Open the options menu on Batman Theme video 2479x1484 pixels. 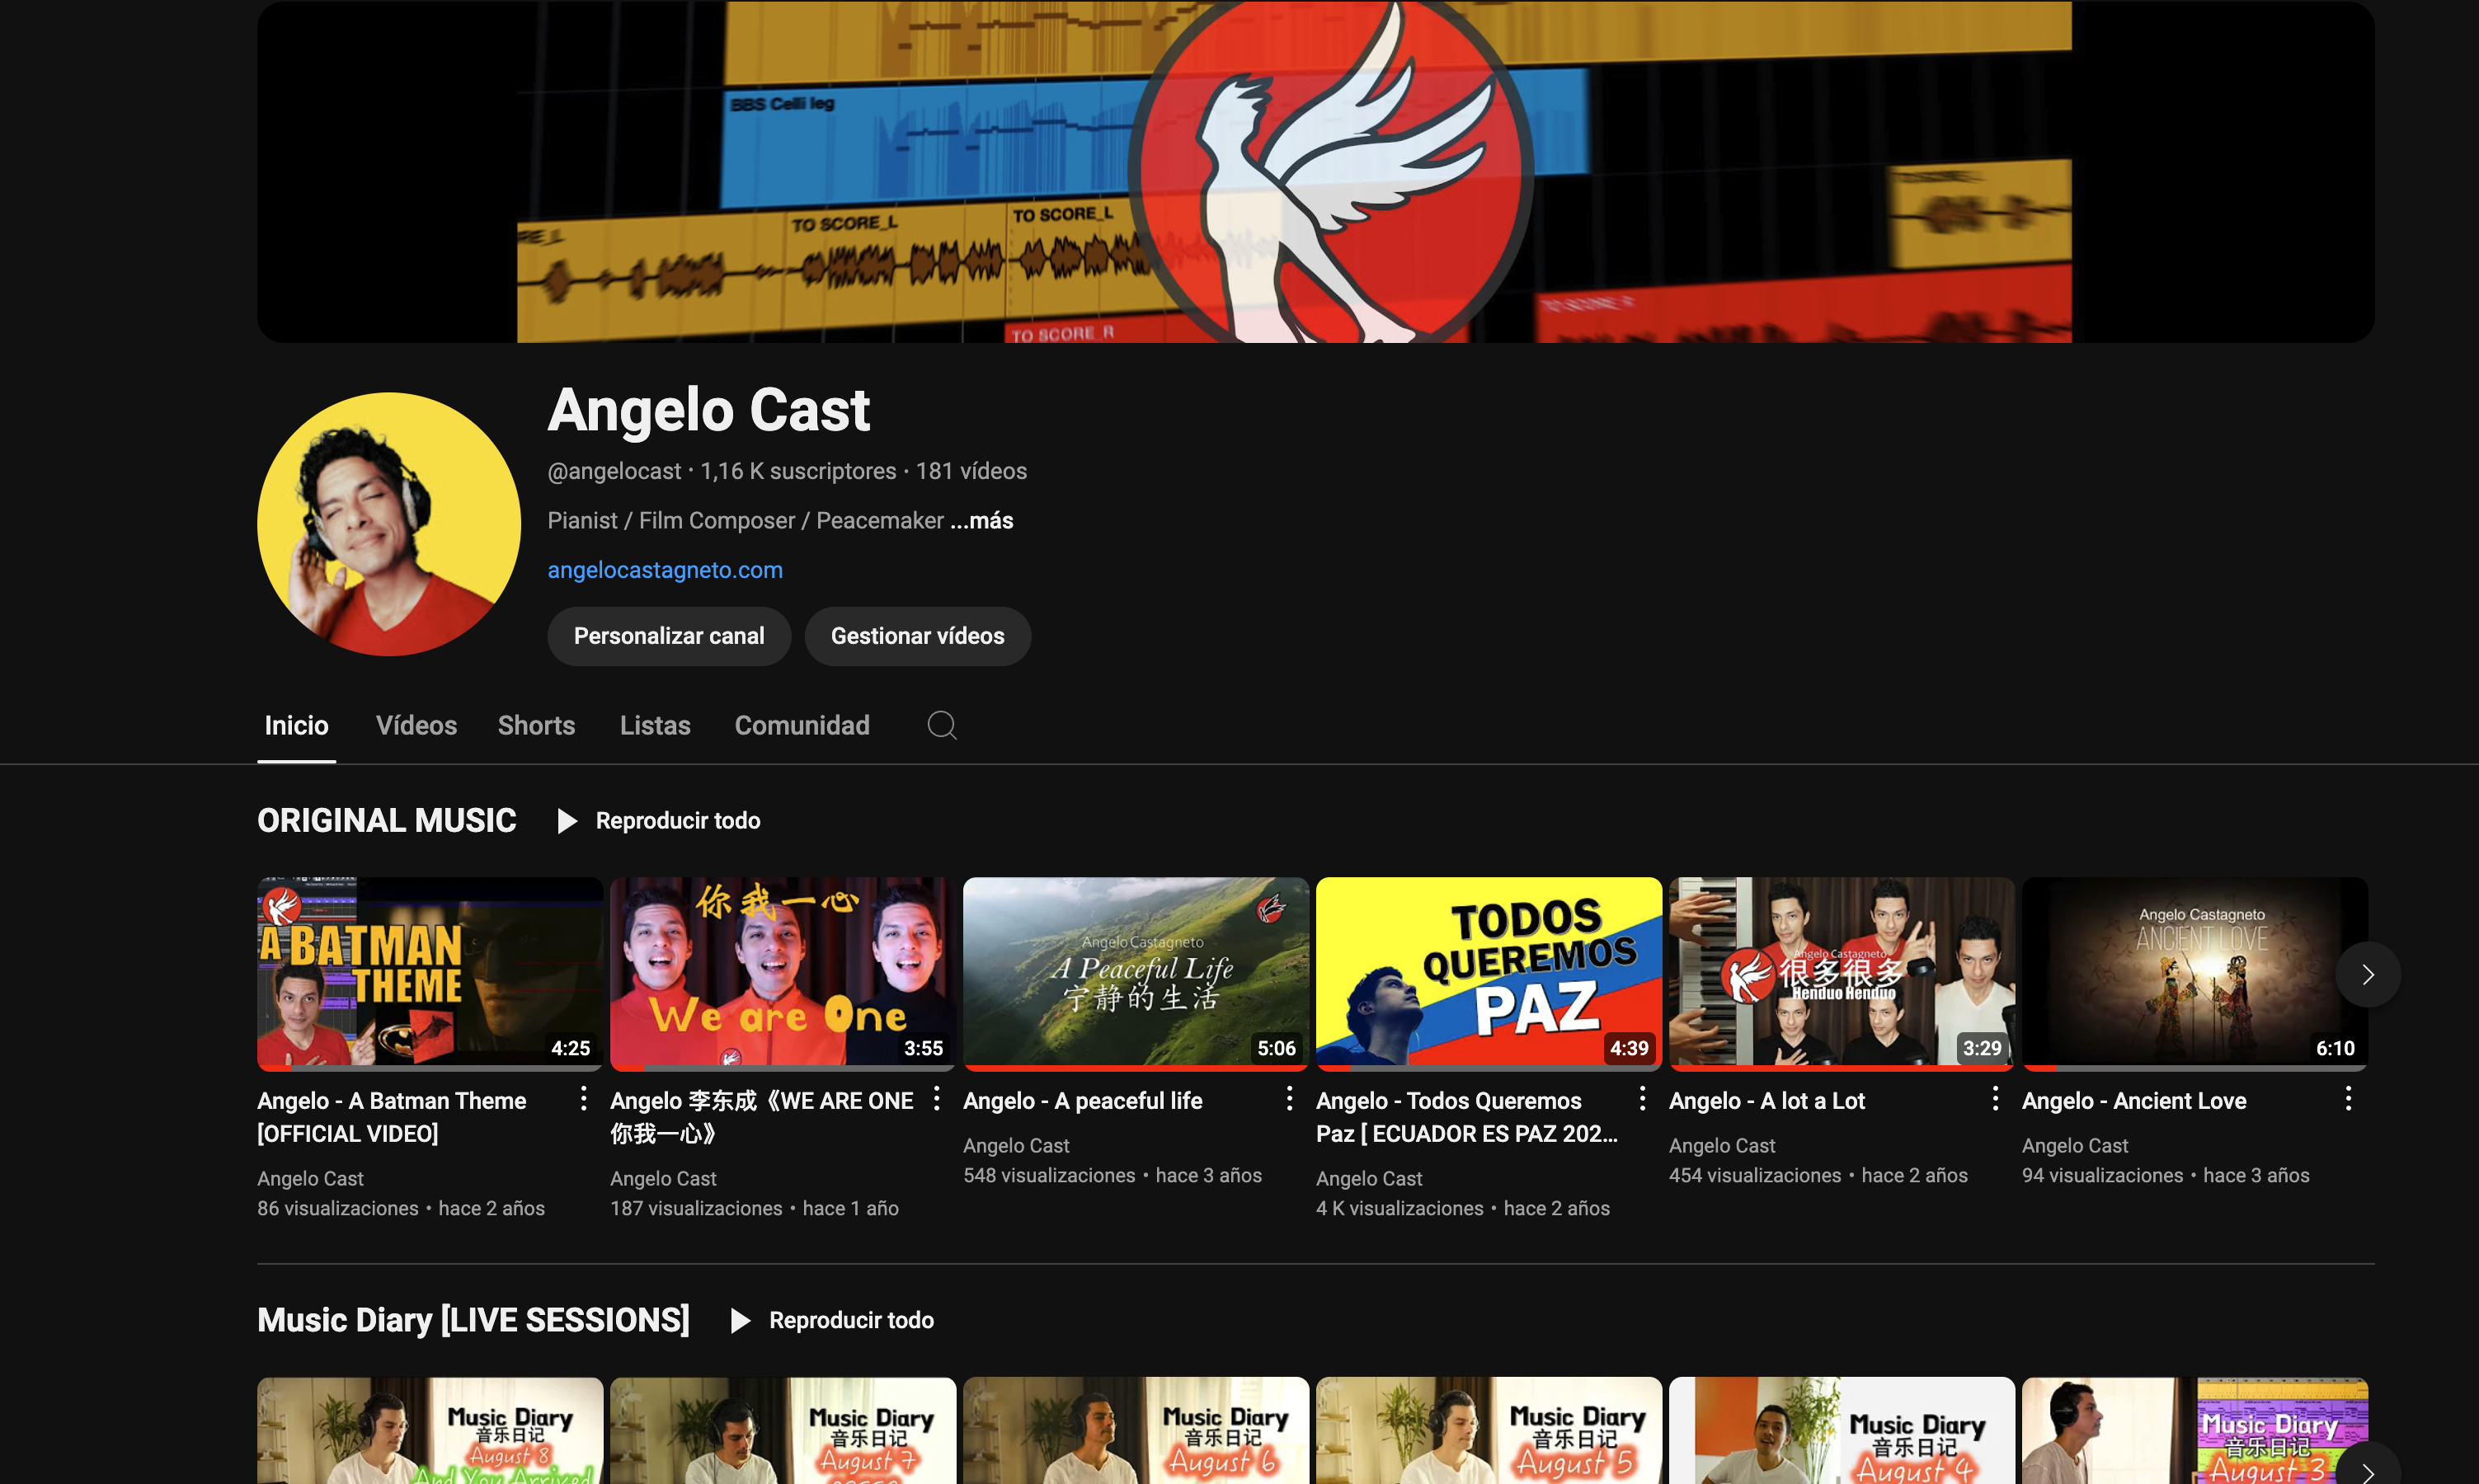click(583, 1098)
